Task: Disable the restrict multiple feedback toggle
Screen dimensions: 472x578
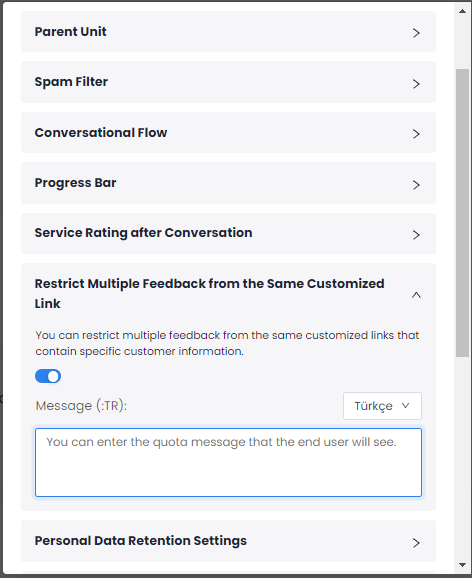Action: (48, 376)
